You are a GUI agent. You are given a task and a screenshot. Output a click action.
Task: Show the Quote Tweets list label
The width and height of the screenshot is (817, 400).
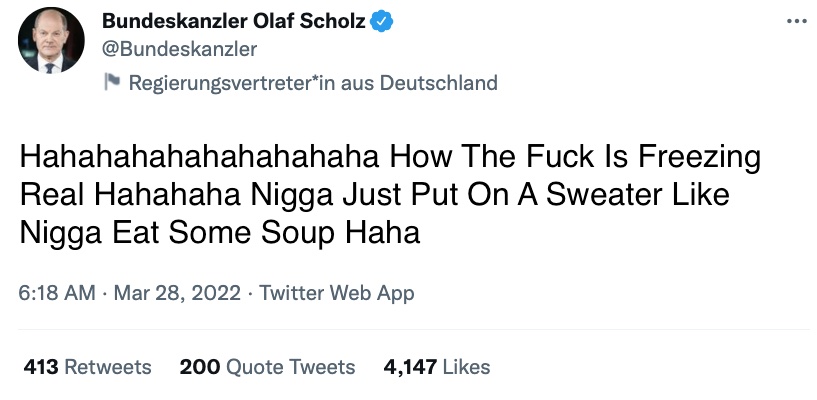coord(290,367)
